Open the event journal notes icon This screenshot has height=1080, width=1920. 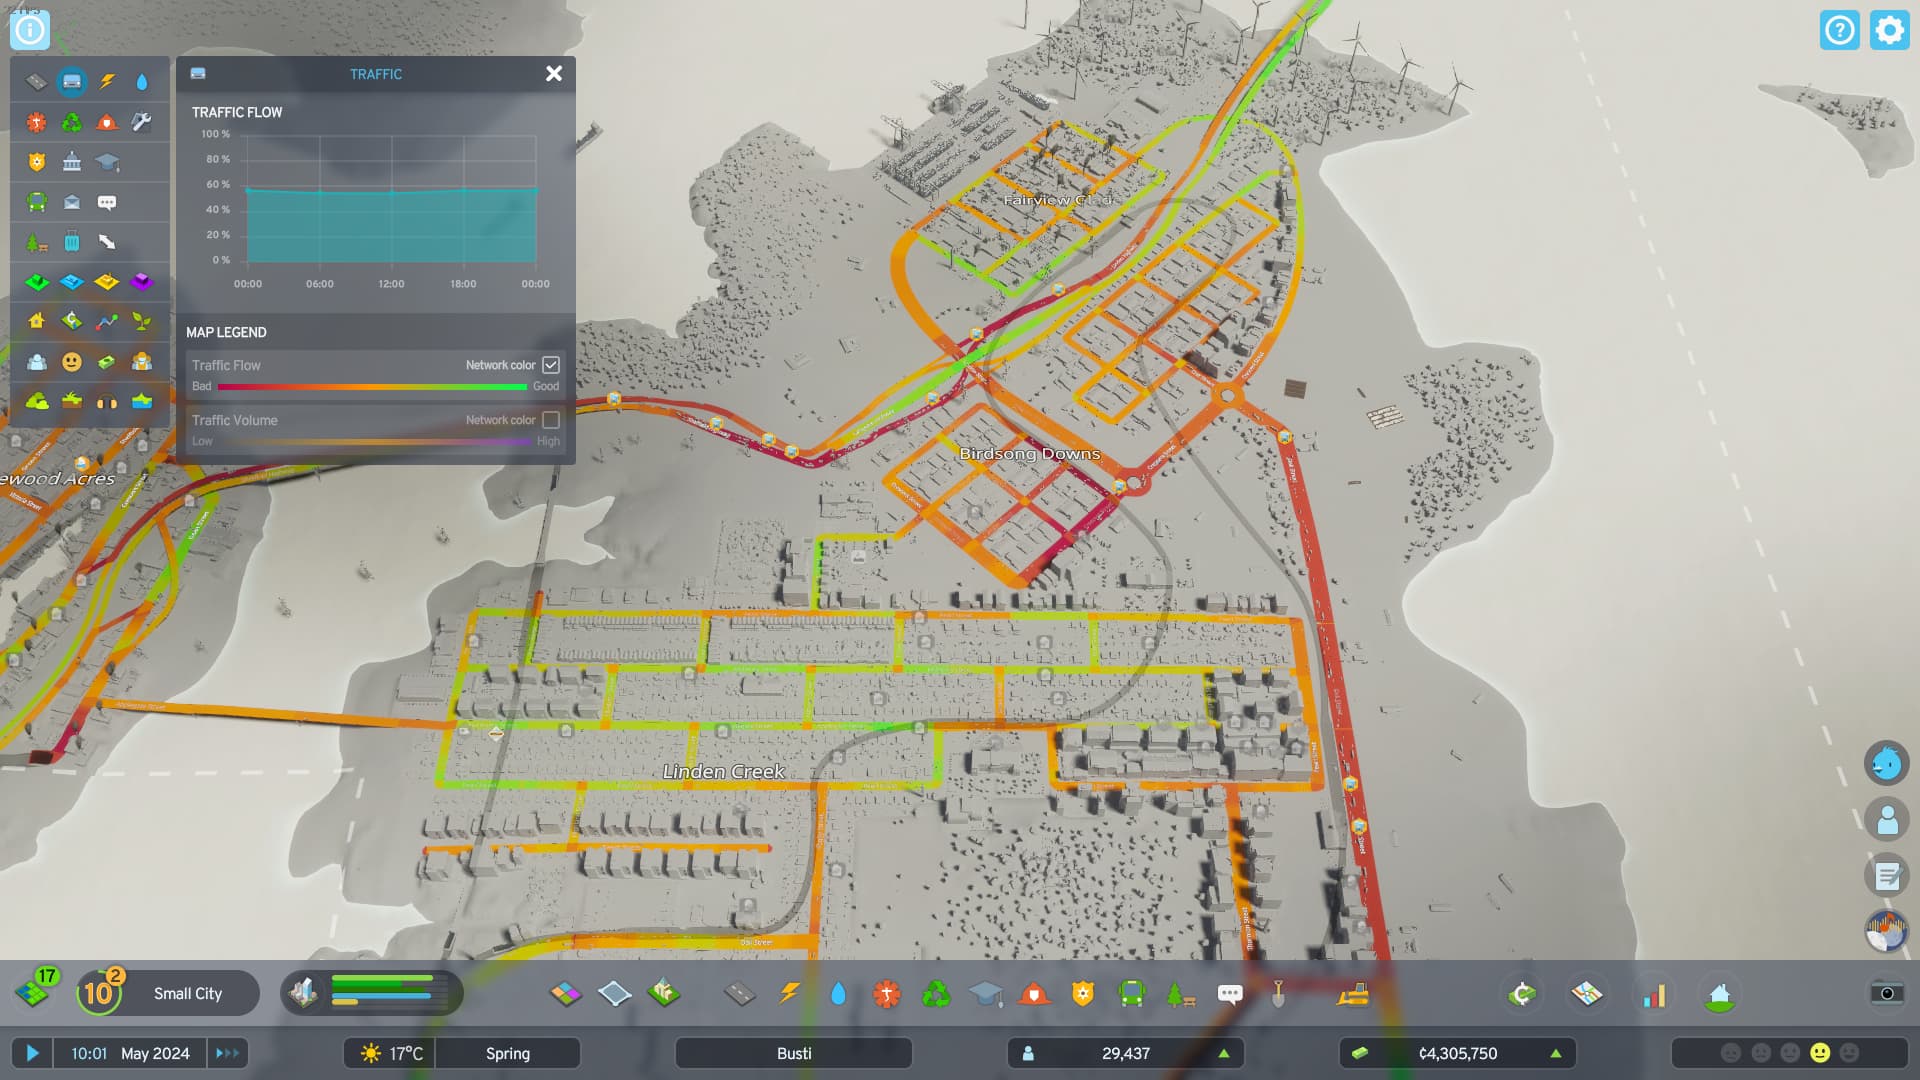point(1887,876)
